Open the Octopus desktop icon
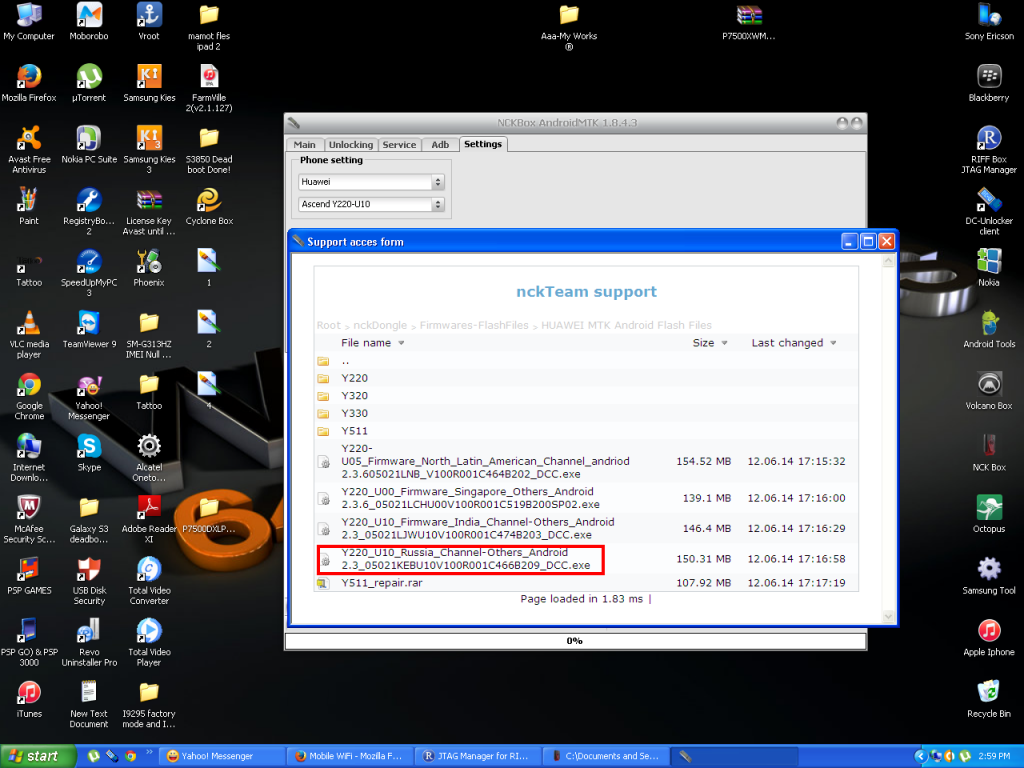1024x768 pixels. [x=988, y=508]
